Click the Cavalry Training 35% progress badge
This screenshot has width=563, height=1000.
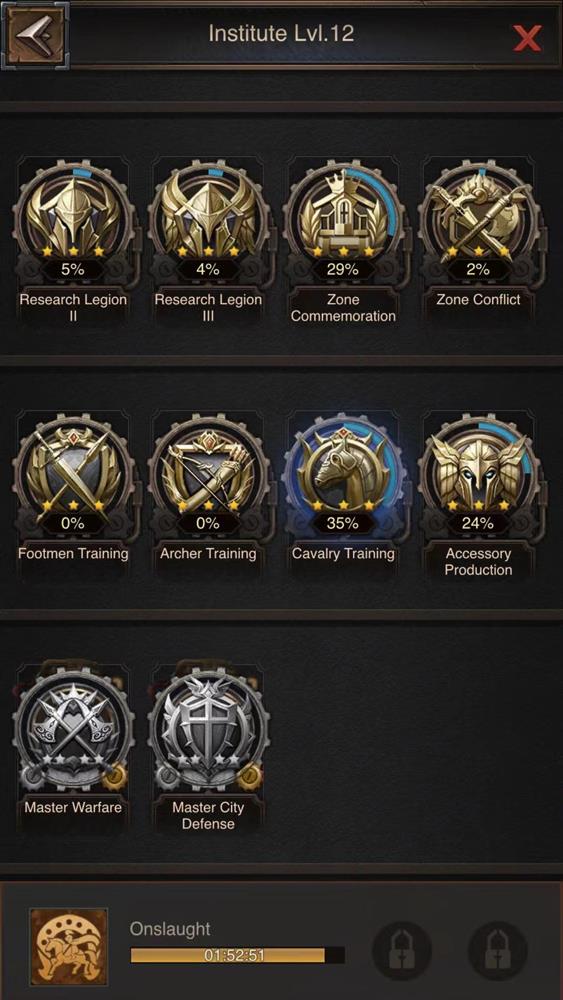click(x=343, y=524)
